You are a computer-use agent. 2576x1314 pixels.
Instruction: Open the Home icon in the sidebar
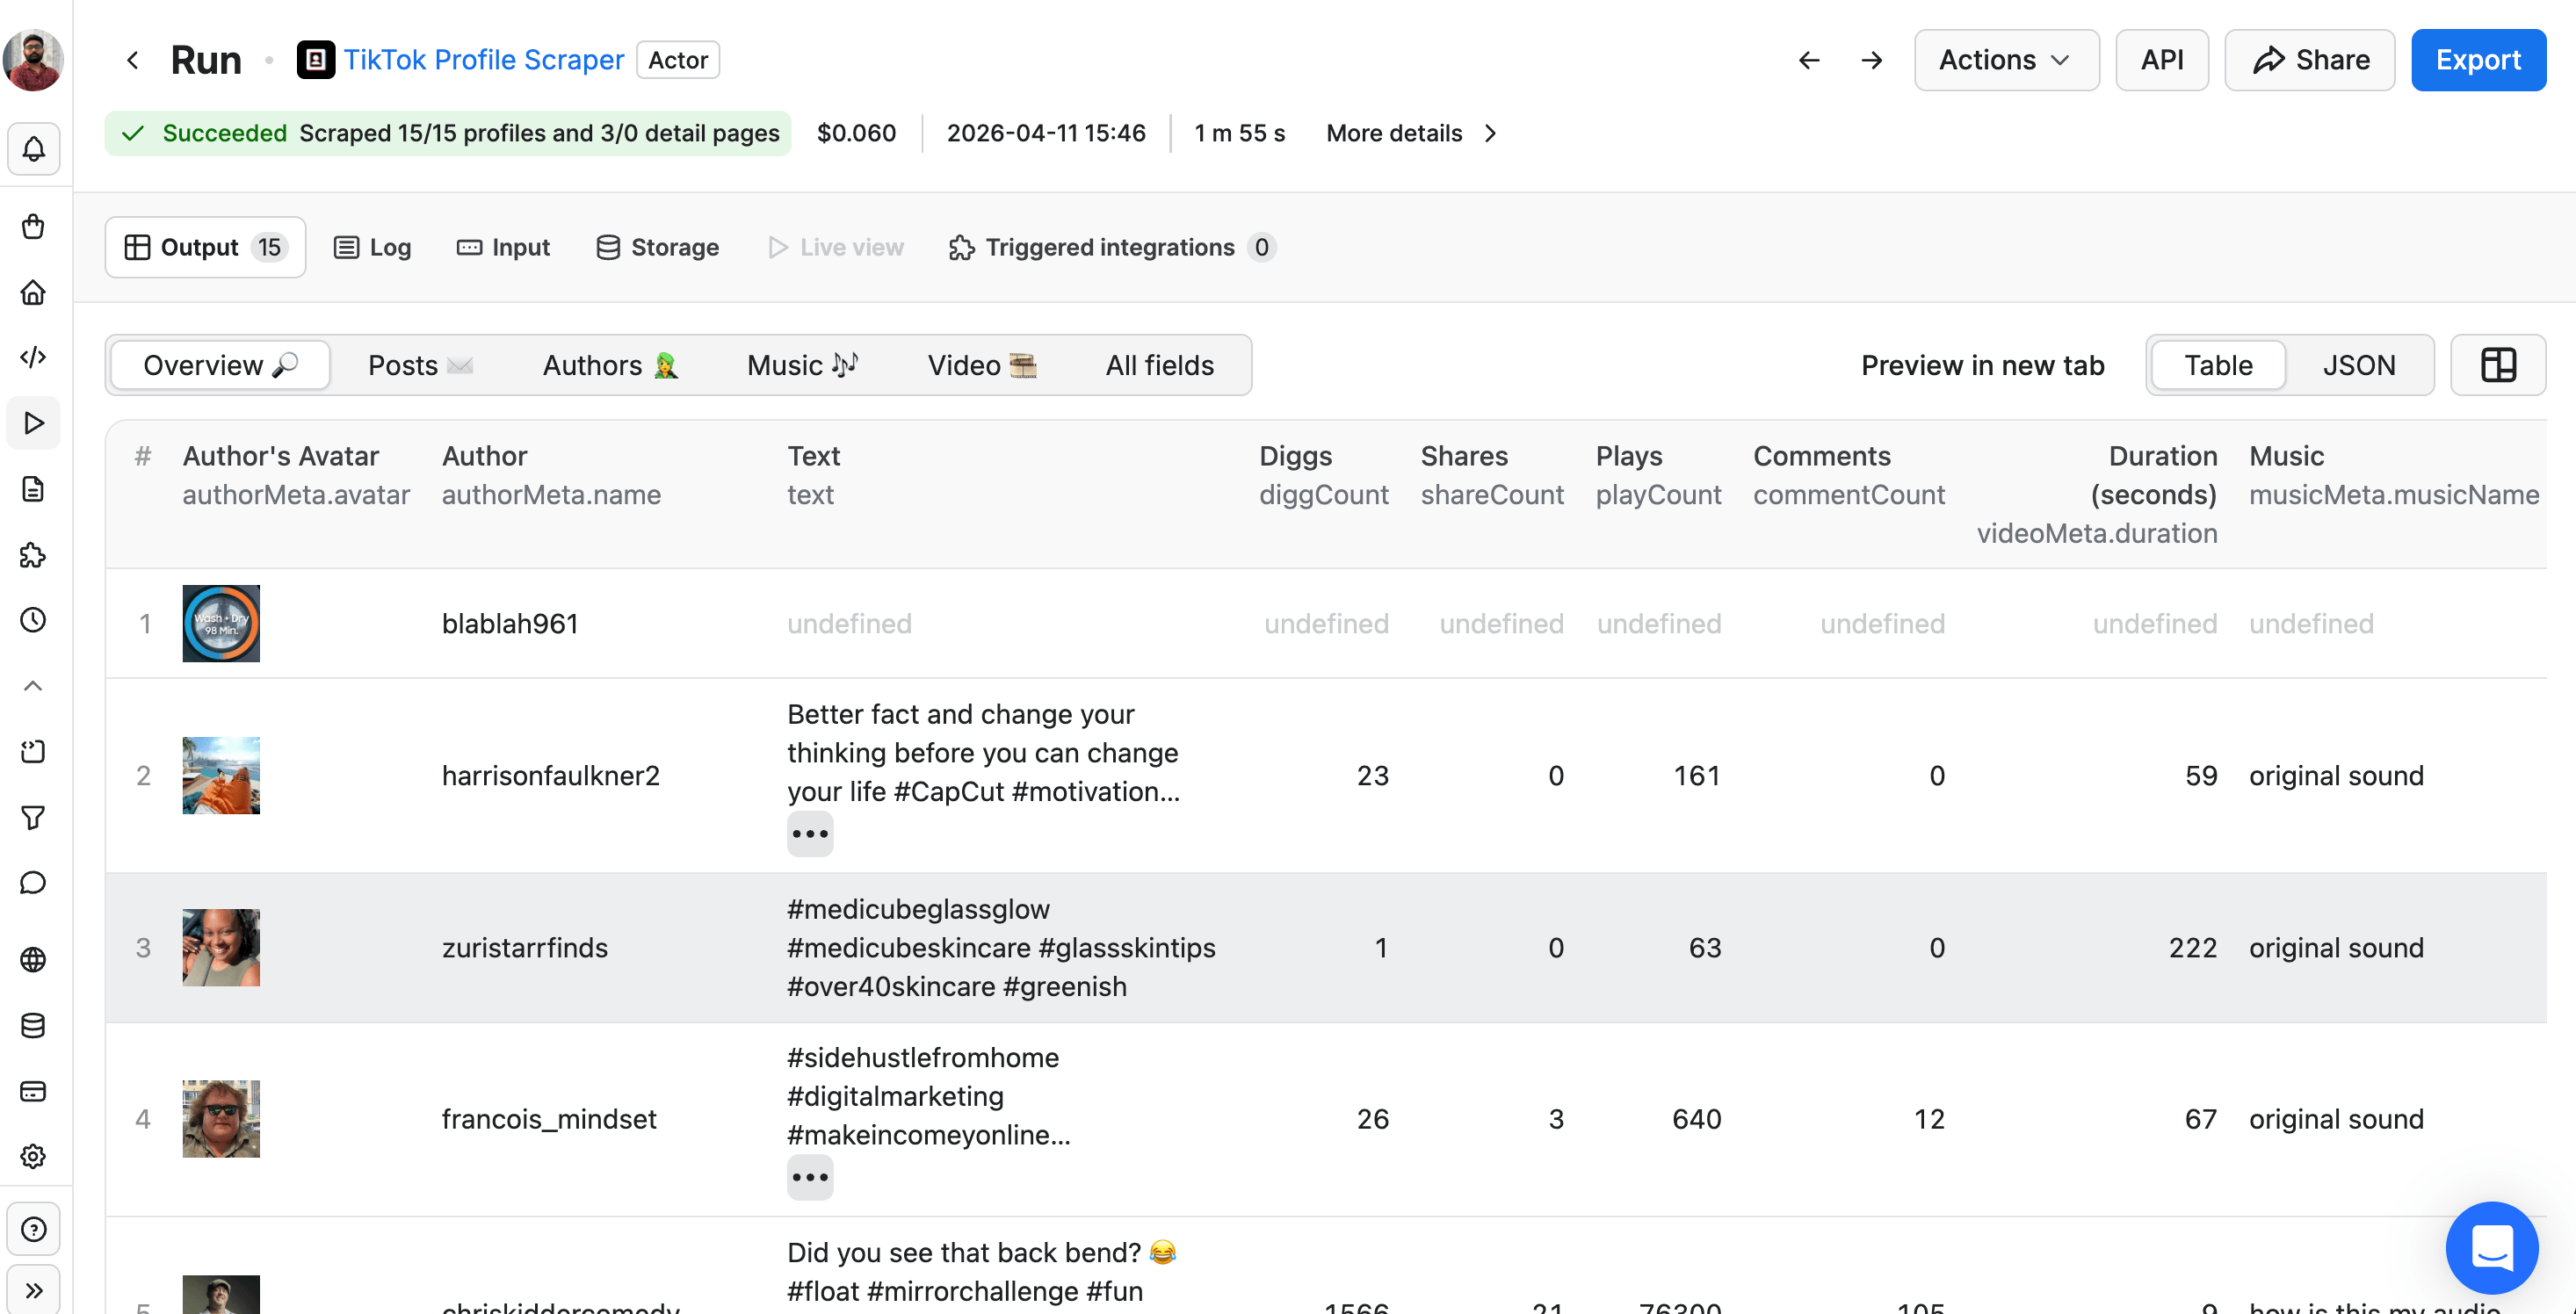pos(33,292)
